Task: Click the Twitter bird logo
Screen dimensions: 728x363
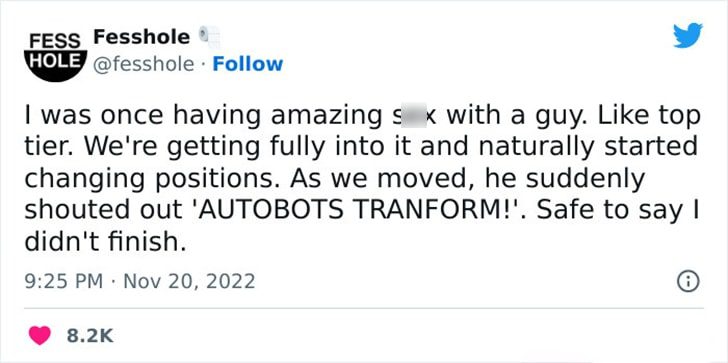Action: [688, 36]
